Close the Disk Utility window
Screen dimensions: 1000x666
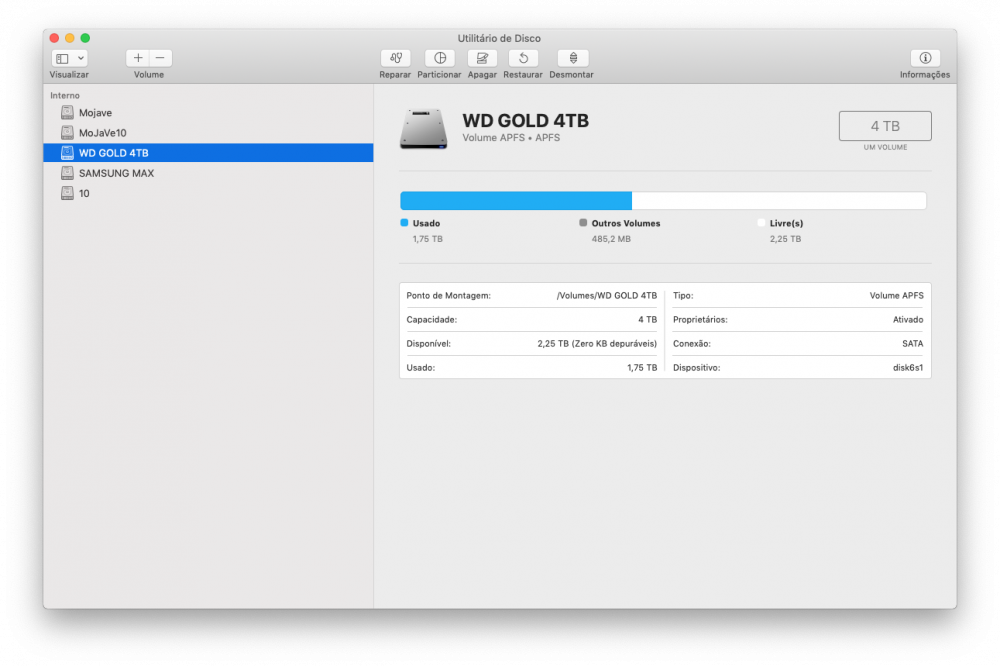click(x=54, y=38)
